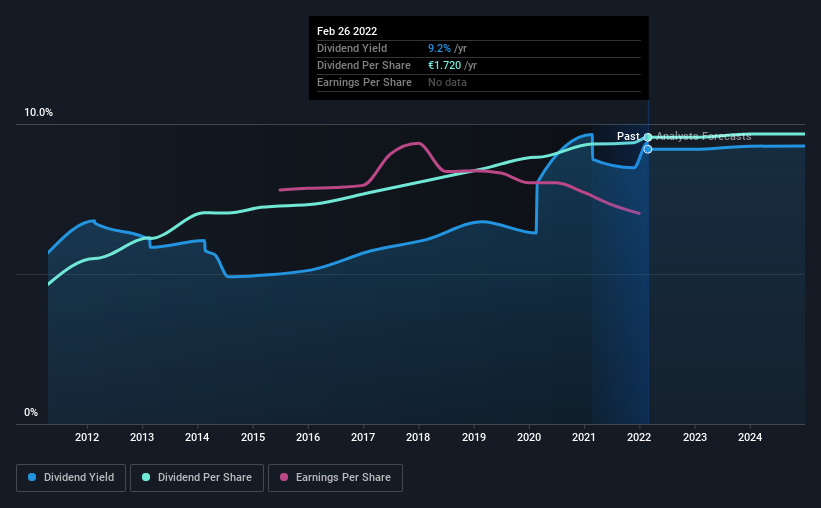Click the Past label on chart
This screenshot has height=508, width=821.
628,136
